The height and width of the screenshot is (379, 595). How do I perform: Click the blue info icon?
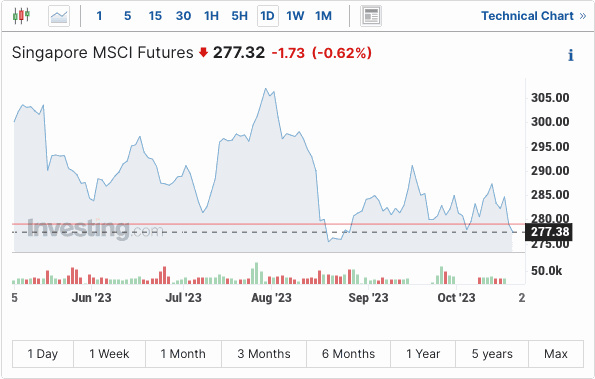[570, 55]
